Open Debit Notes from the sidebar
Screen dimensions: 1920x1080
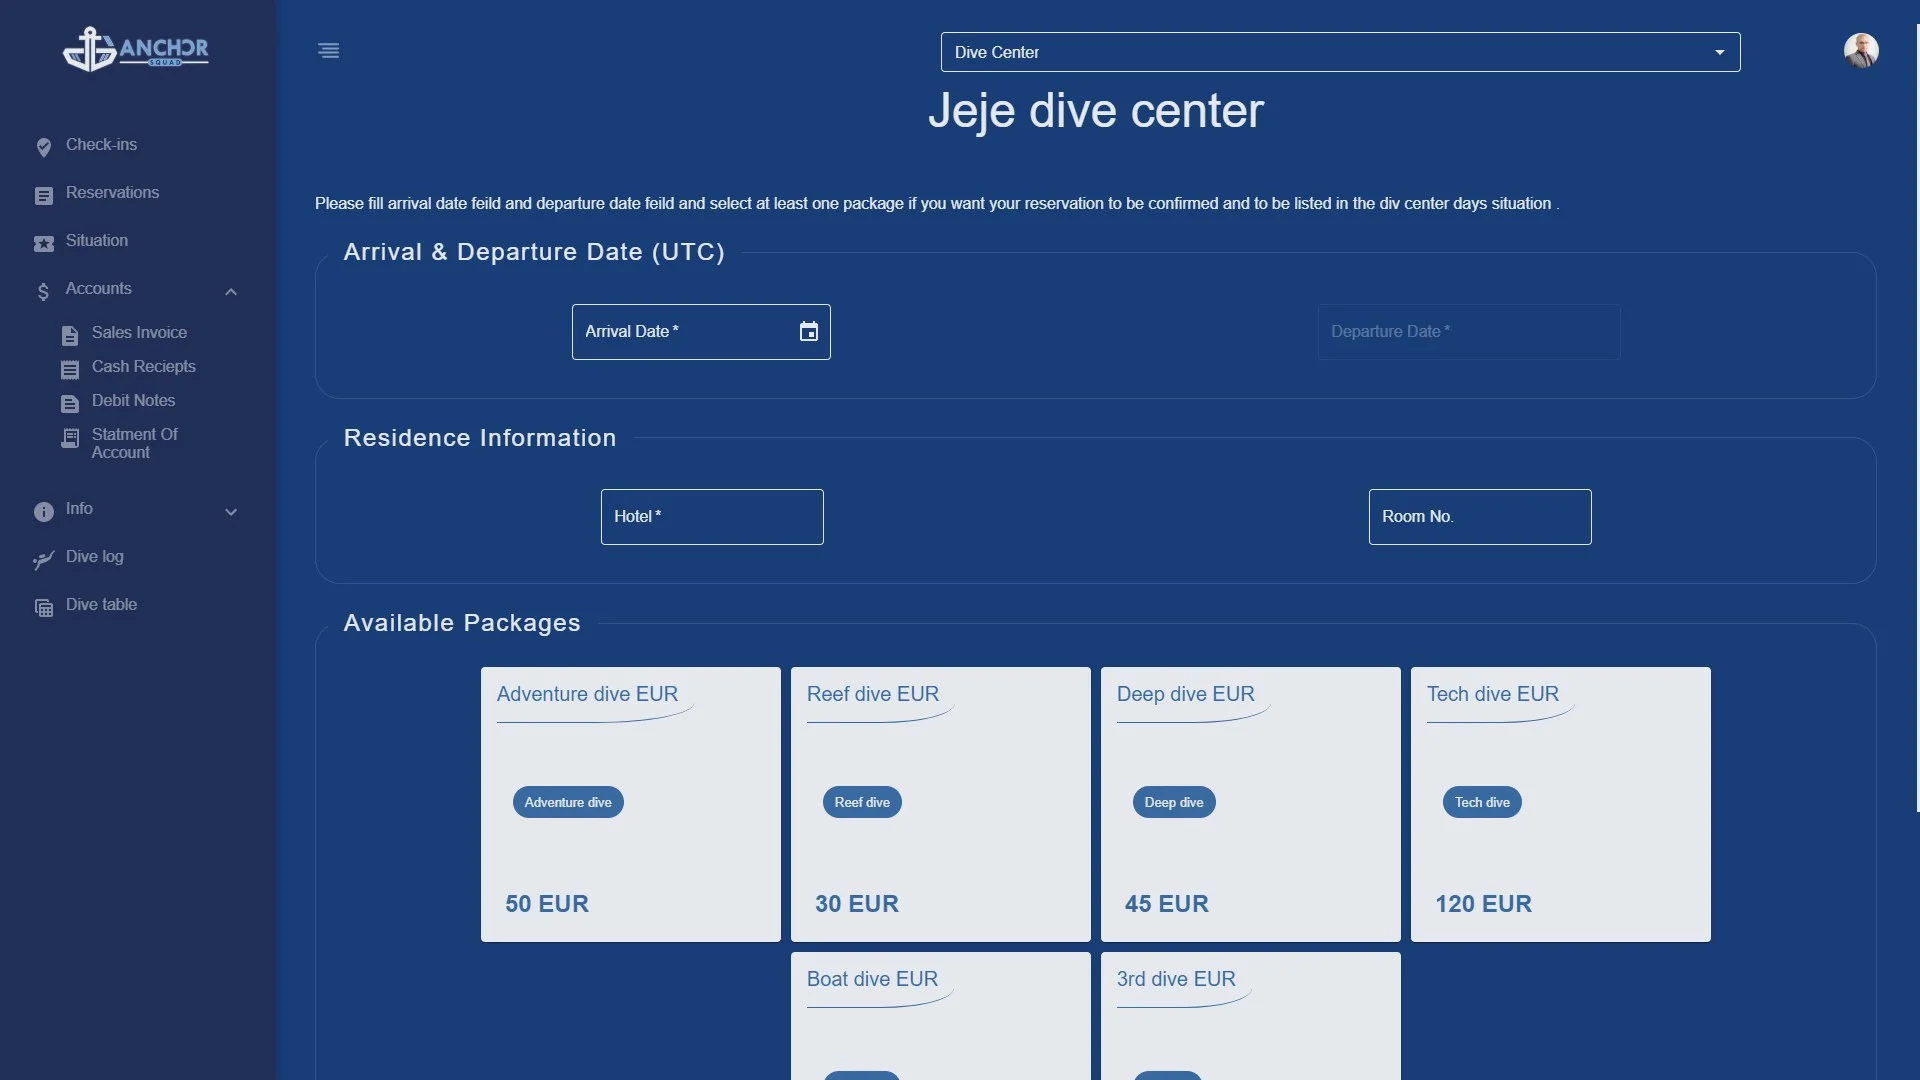pos(133,401)
